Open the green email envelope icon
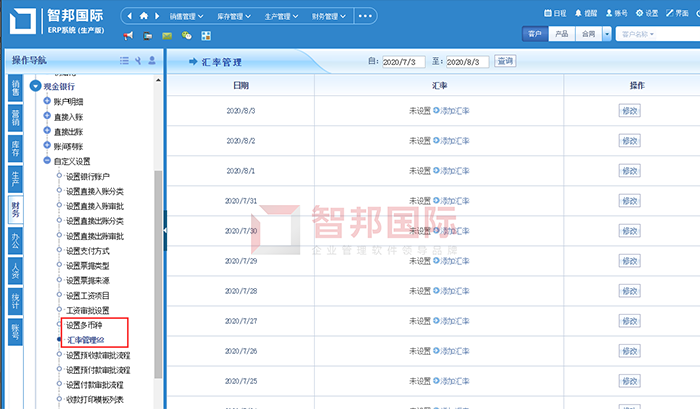This screenshot has width=700, height=409. [167, 36]
